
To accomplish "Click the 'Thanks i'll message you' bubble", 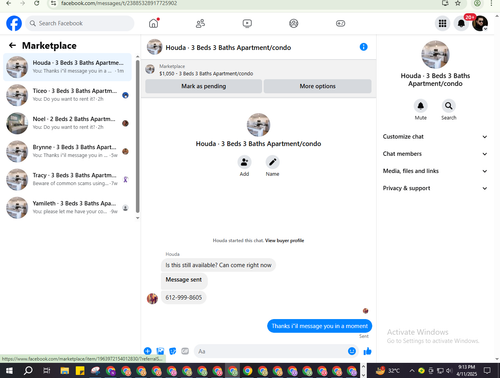I will 320,326.
